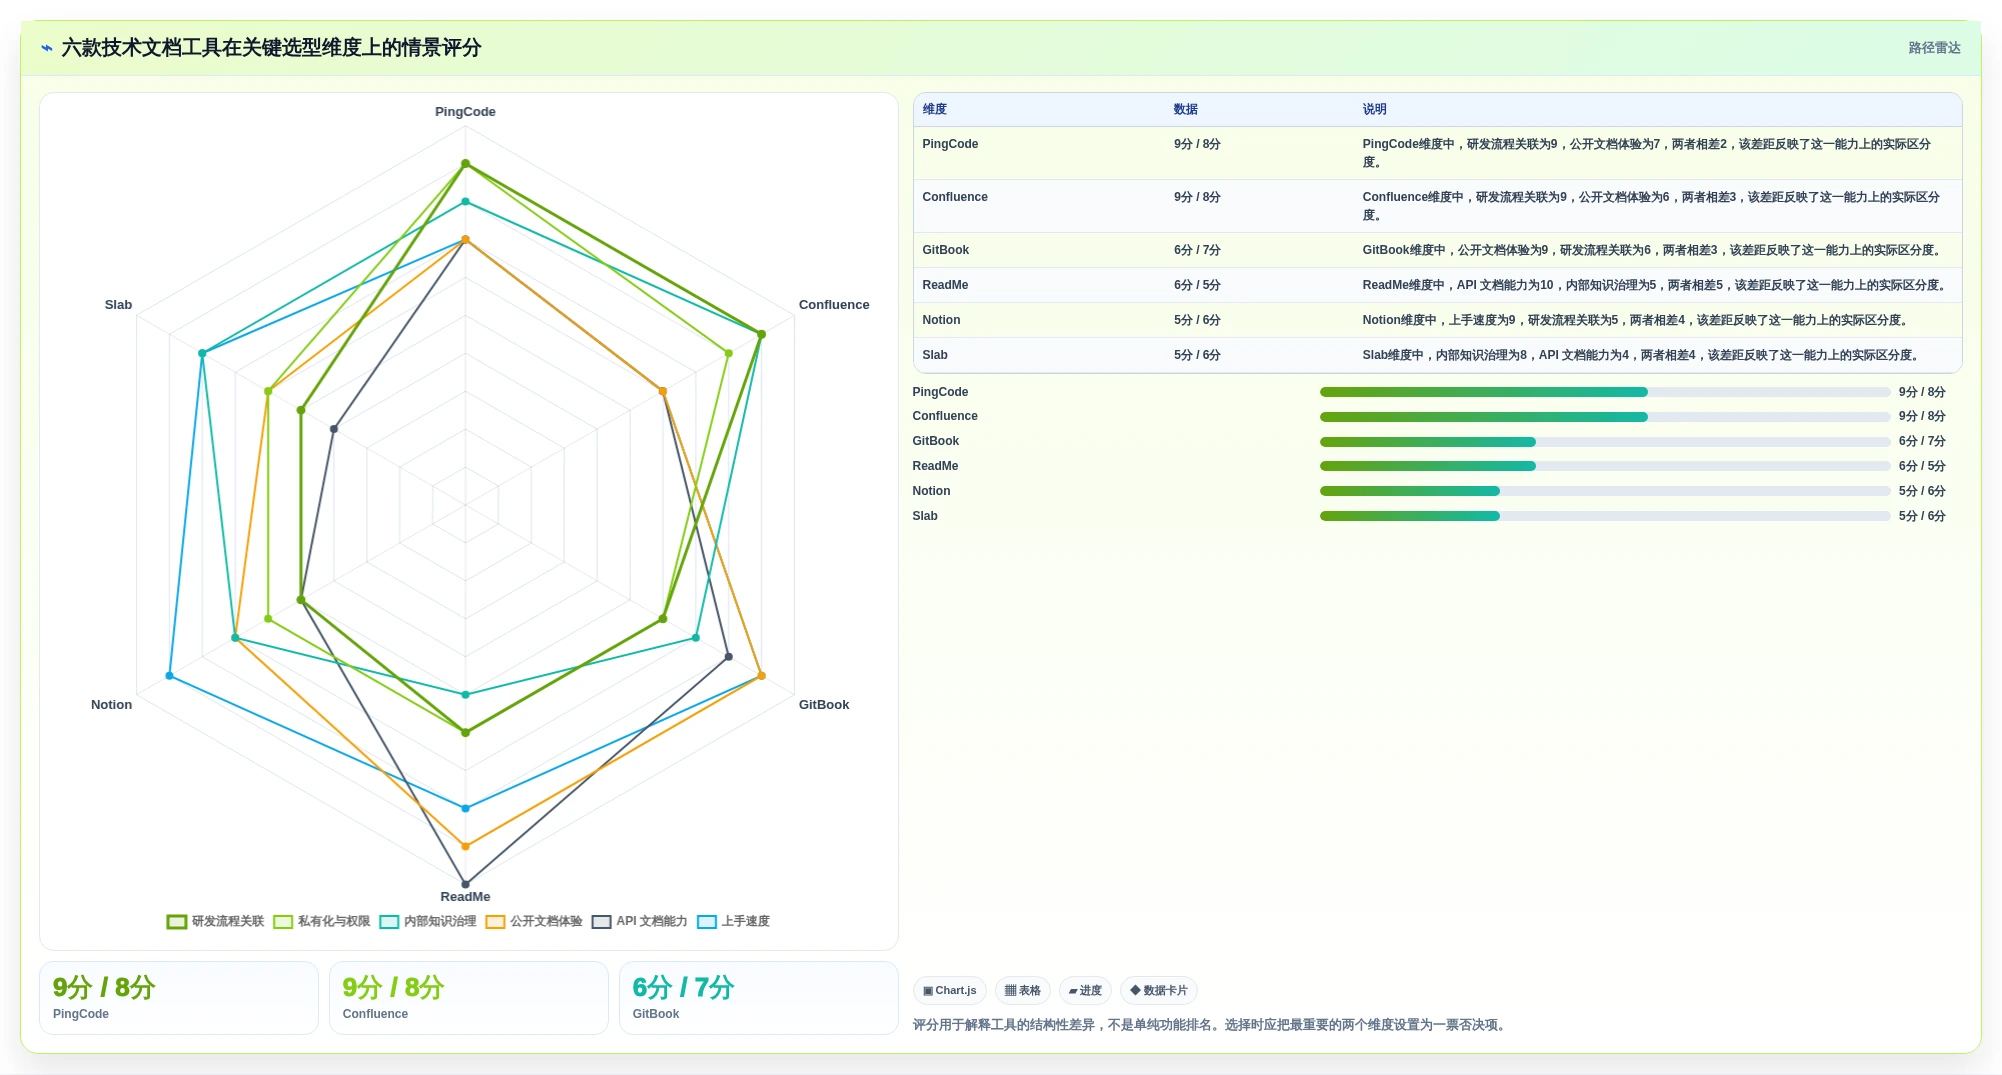2002x1075 pixels.
Task: Toggle the API 文档能力 legend swatch
Action: coord(601,922)
